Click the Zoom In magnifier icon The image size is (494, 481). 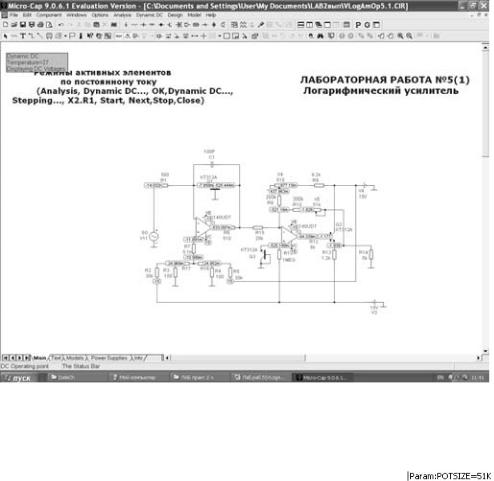click(400, 36)
